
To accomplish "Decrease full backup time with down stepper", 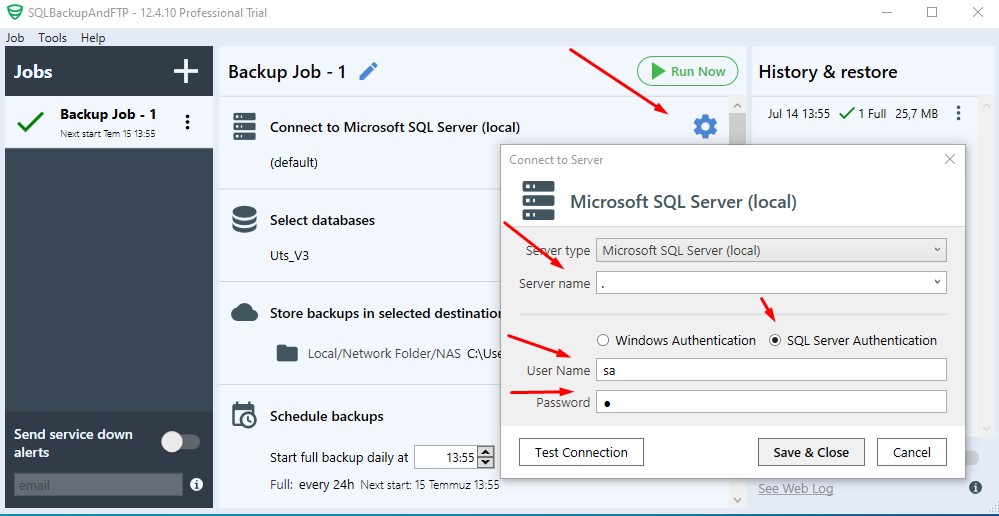I will 485,462.
